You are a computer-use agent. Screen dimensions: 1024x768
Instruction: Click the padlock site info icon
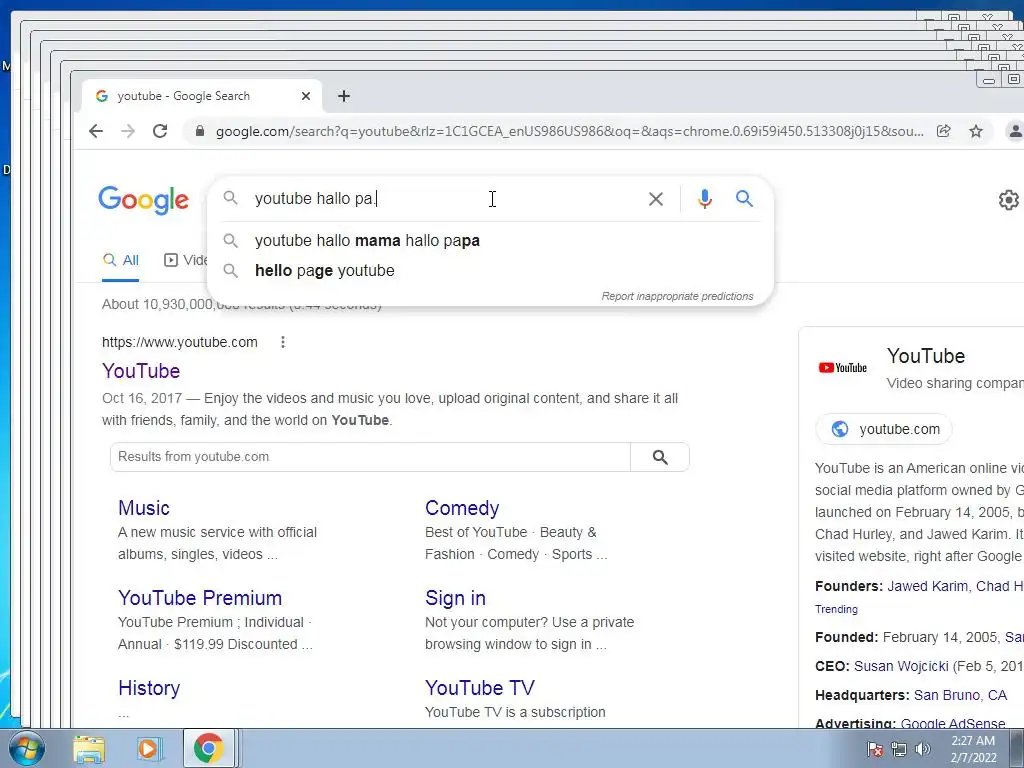[x=200, y=131]
